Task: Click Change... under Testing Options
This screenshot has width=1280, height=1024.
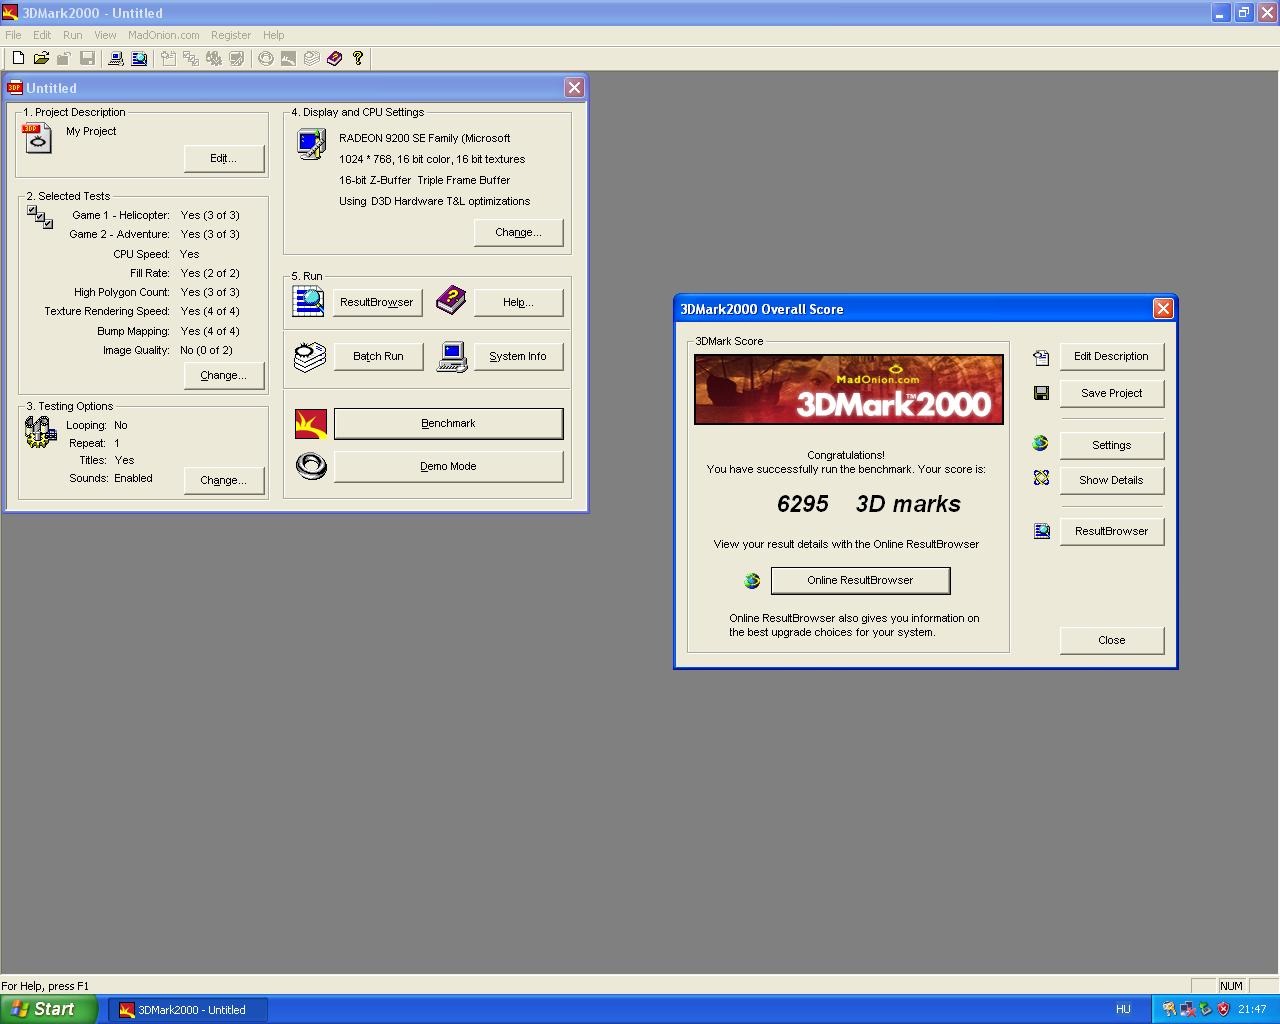Action: click(x=224, y=480)
